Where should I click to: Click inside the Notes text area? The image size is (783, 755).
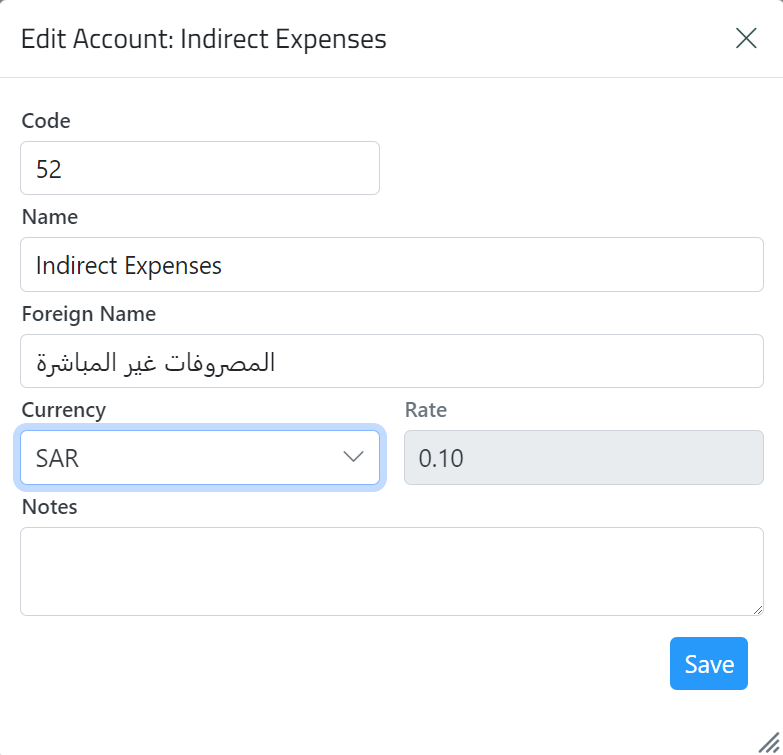click(392, 571)
